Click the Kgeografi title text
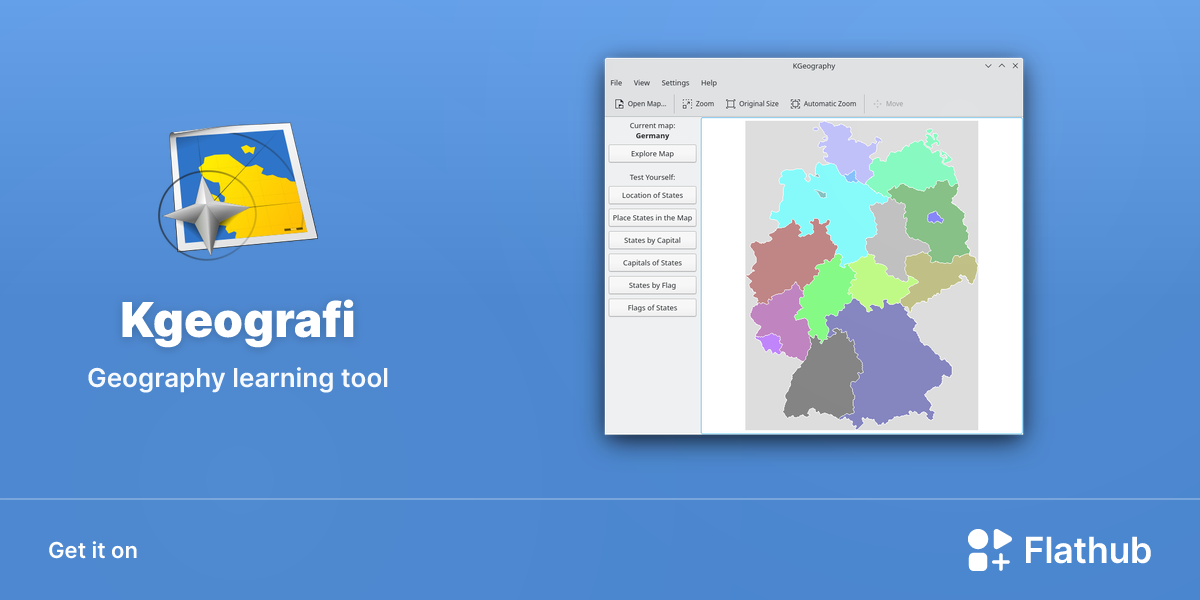This screenshot has width=1200, height=600. [x=238, y=321]
